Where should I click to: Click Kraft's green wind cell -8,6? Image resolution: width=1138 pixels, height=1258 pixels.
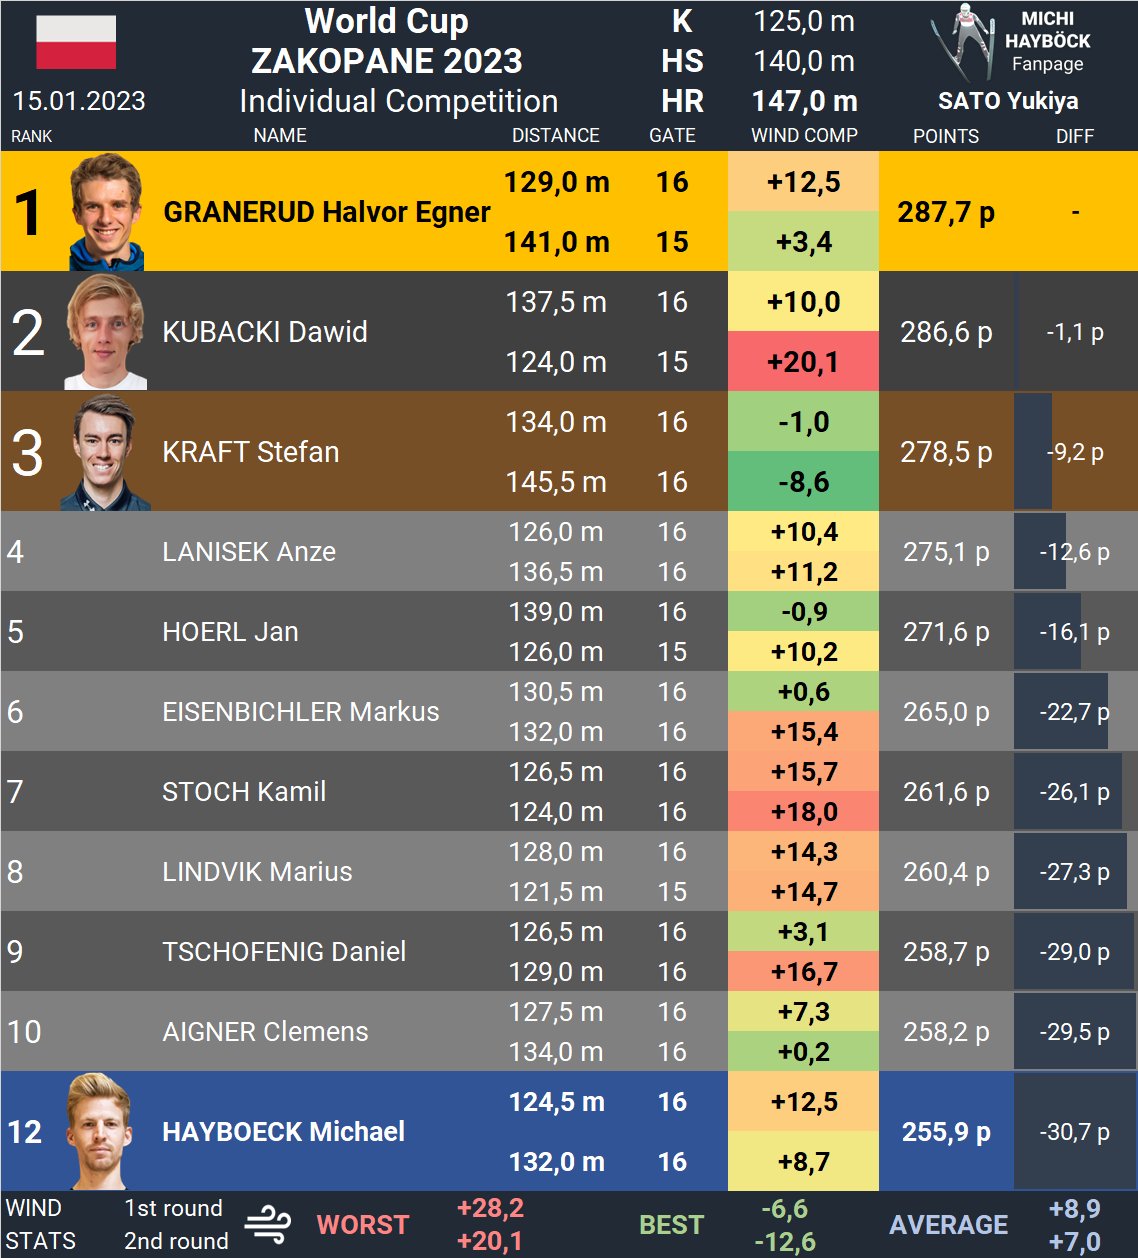pyautogui.click(x=804, y=481)
